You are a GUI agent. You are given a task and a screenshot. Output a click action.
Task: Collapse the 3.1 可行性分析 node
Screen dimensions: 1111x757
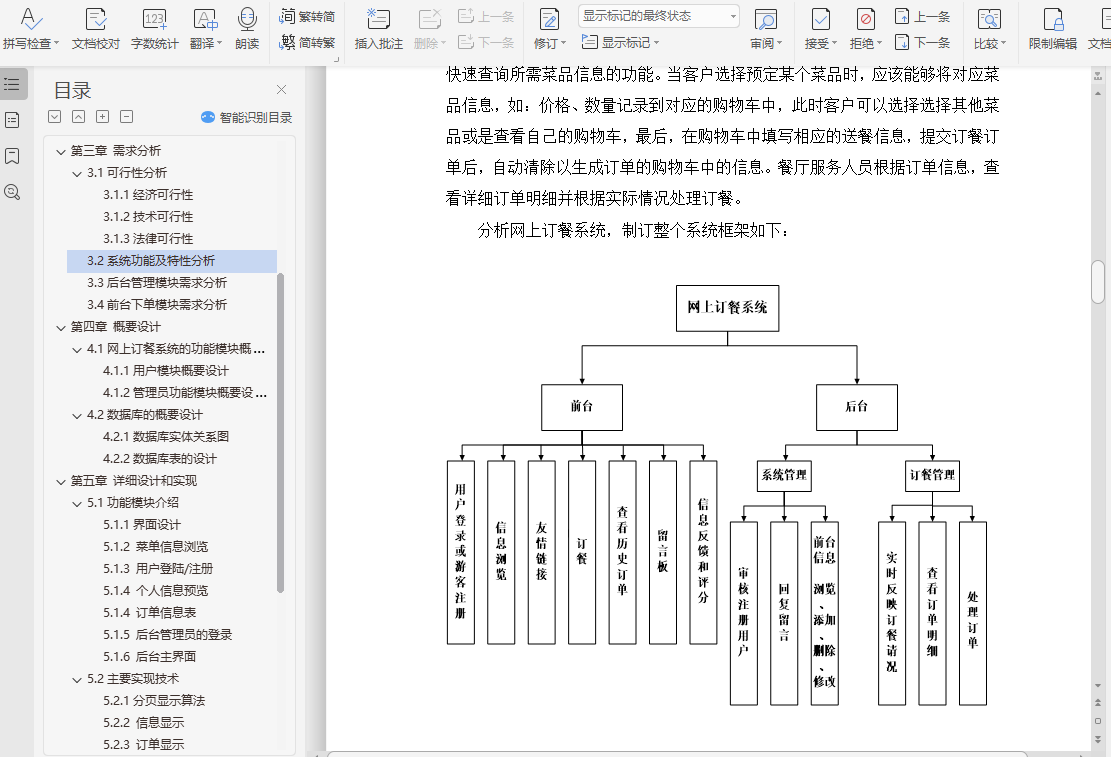pyautogui.click(x=77, y=173)
